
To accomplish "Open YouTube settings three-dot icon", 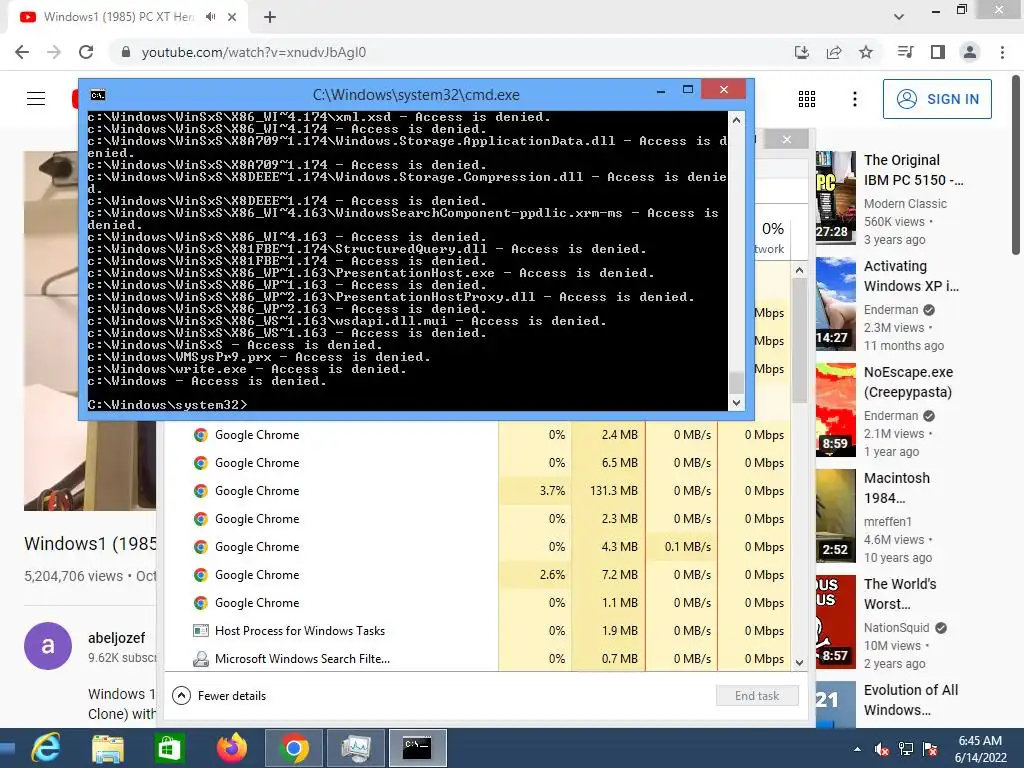I will [855, 99].
